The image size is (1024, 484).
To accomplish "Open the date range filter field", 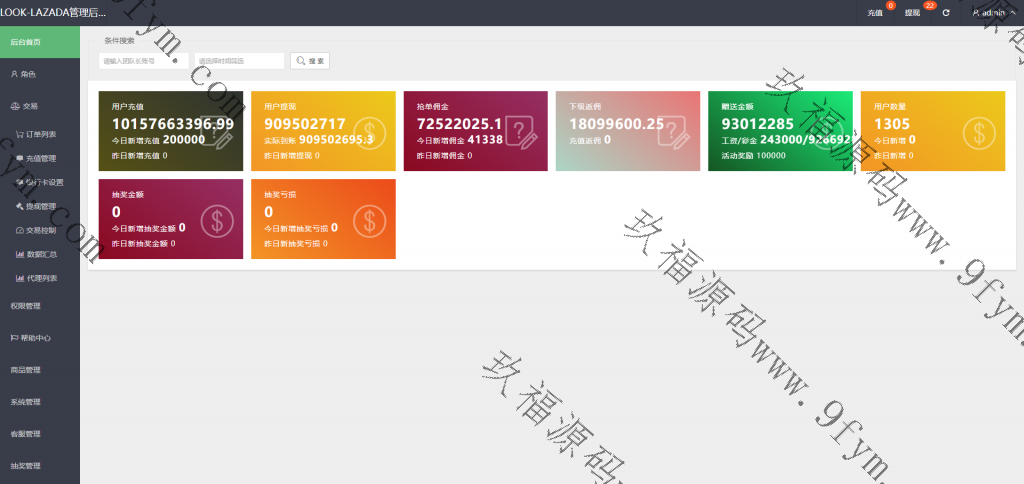I will tap(239, 61).
